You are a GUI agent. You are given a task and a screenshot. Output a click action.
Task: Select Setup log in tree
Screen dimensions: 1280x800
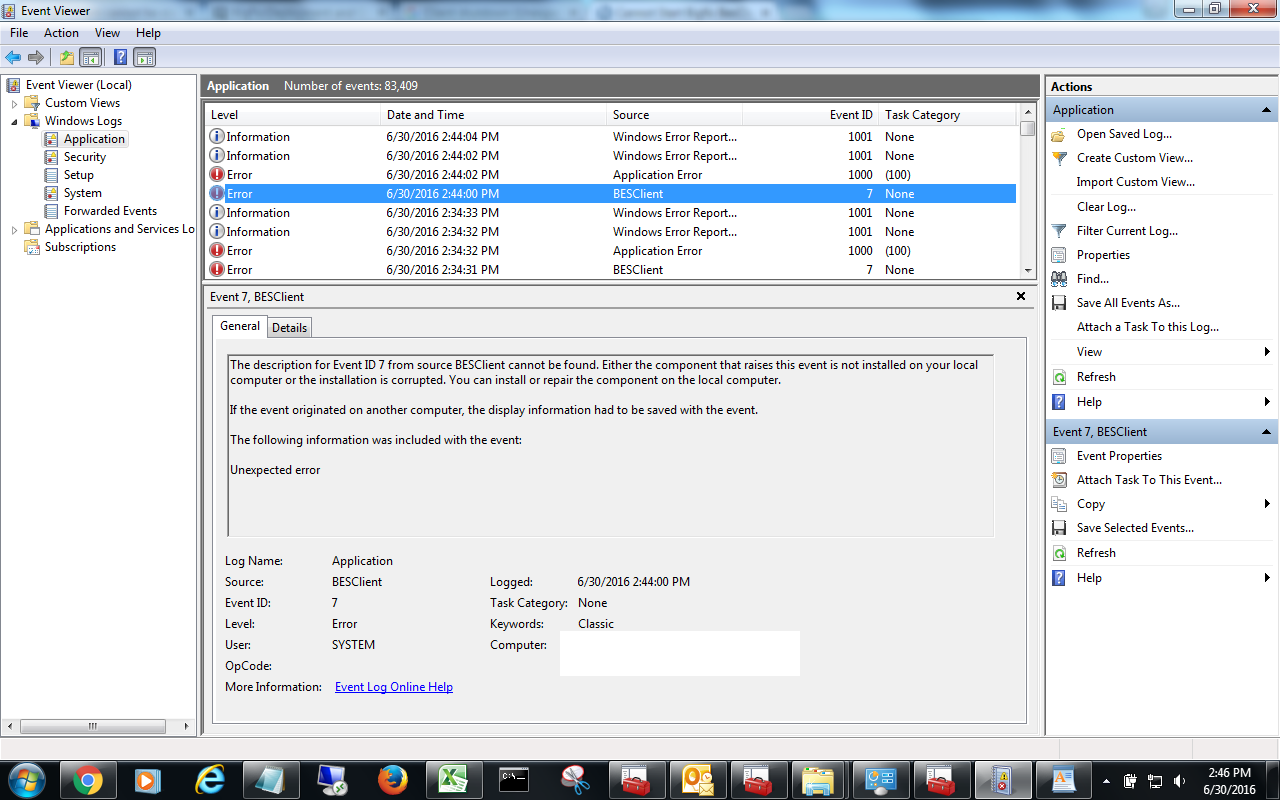79,175
